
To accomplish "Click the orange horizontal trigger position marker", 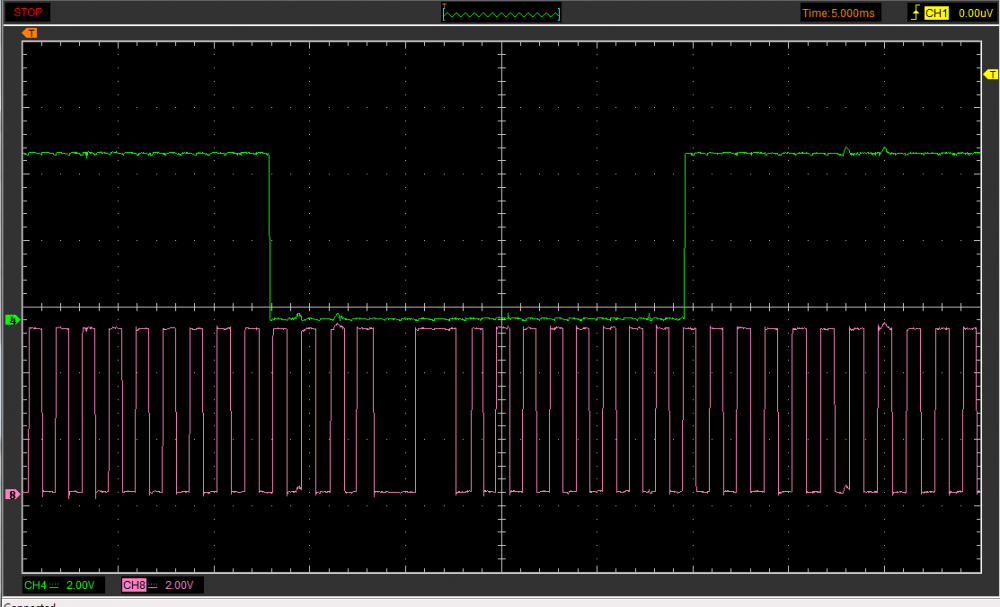I will [30, 33].
